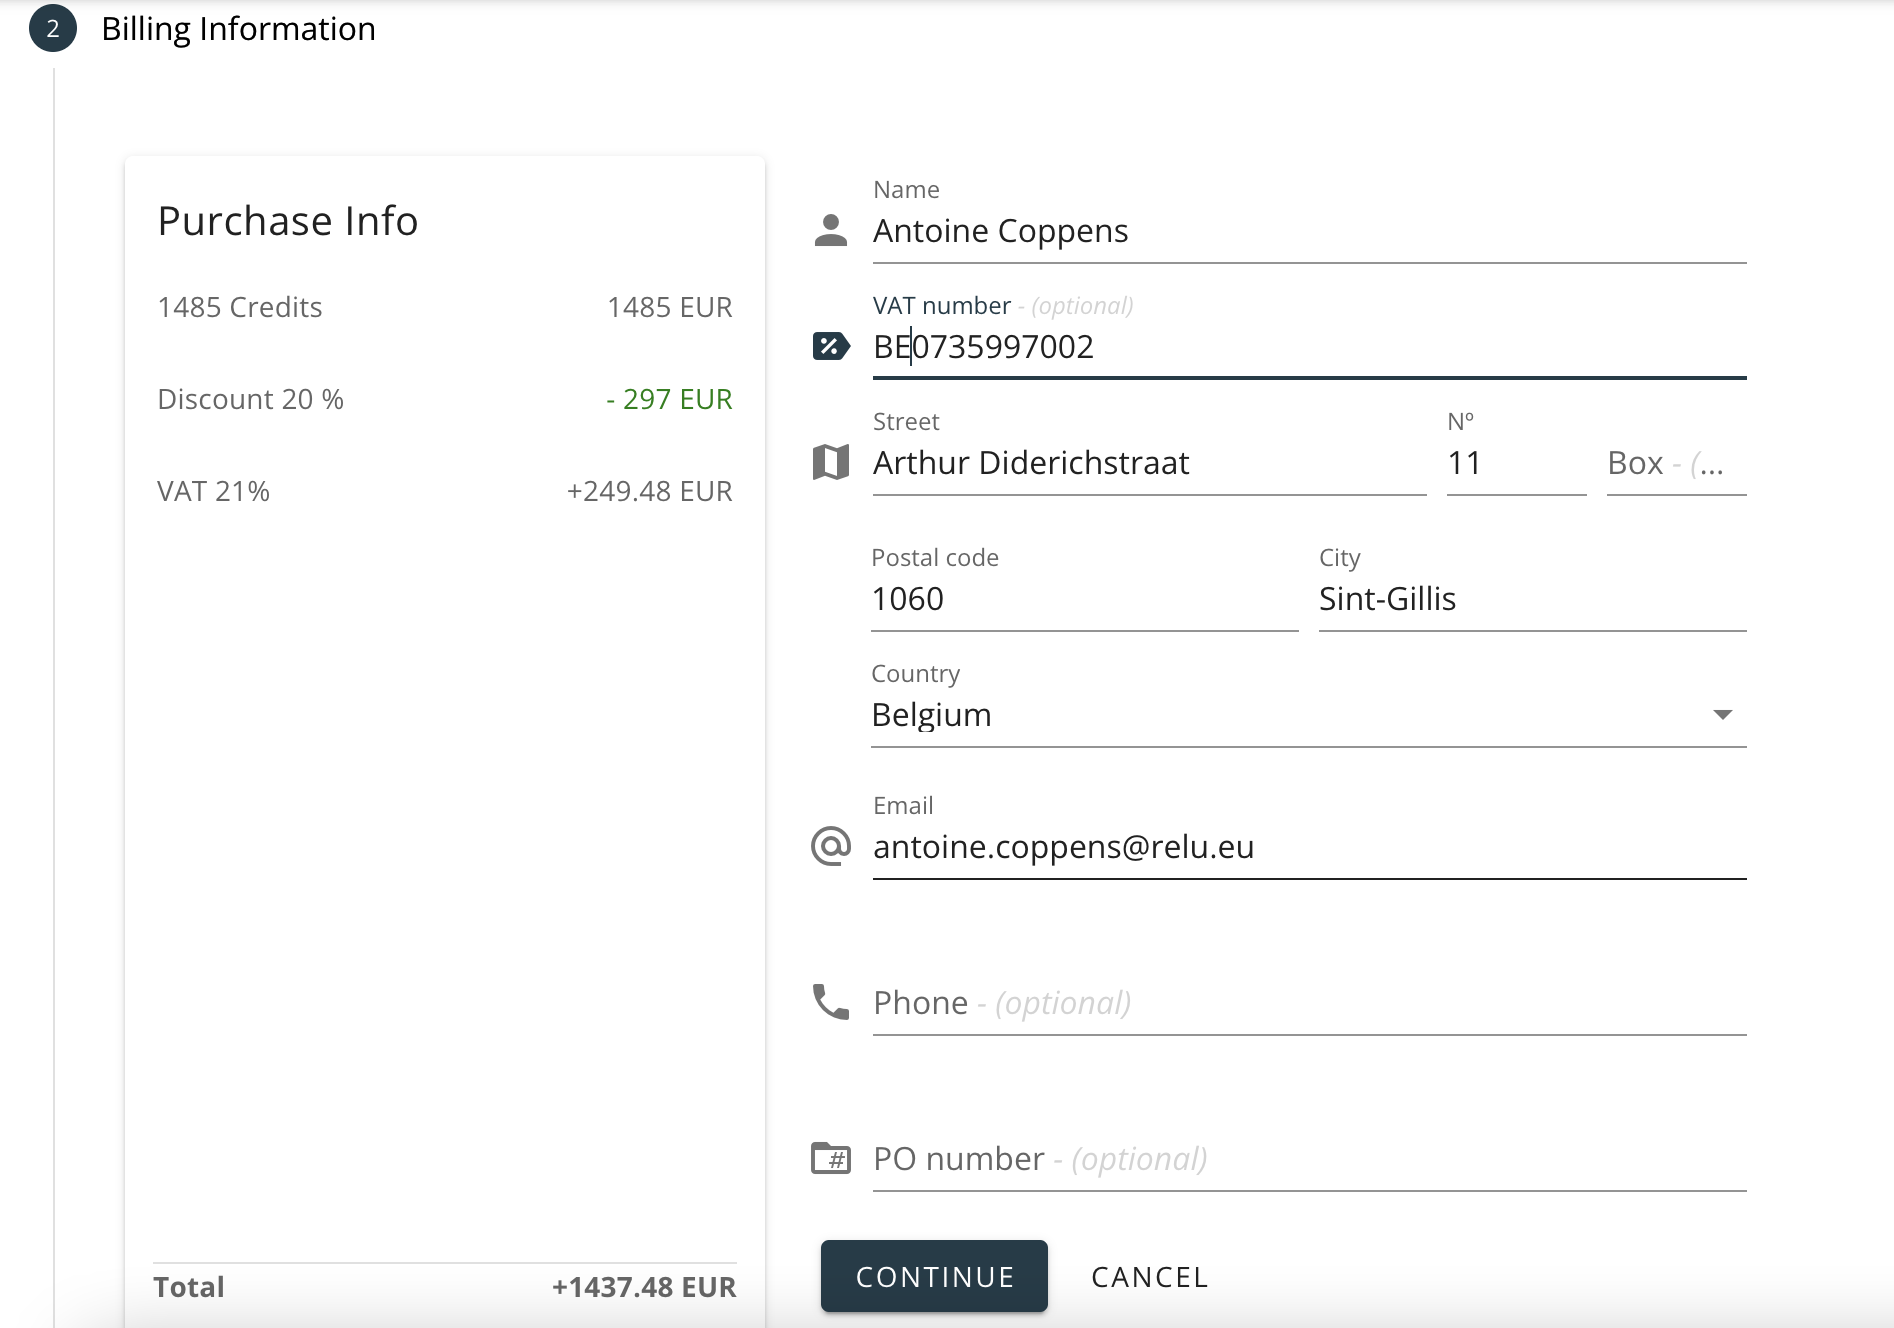Click into the VAT number field
Image resolution: width=1894 pixels, height=1328 pixels.
(1308, 347)
